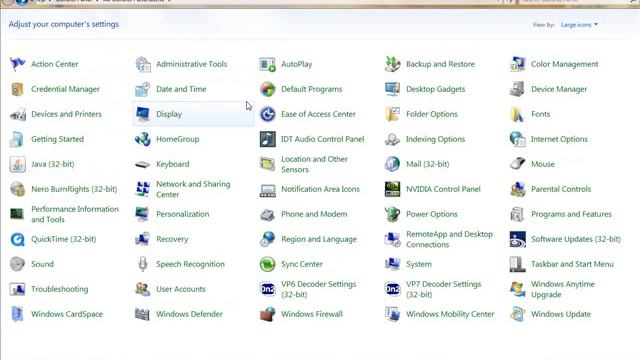Click the Desktop Gadgets icon

(x=392, y=89)
